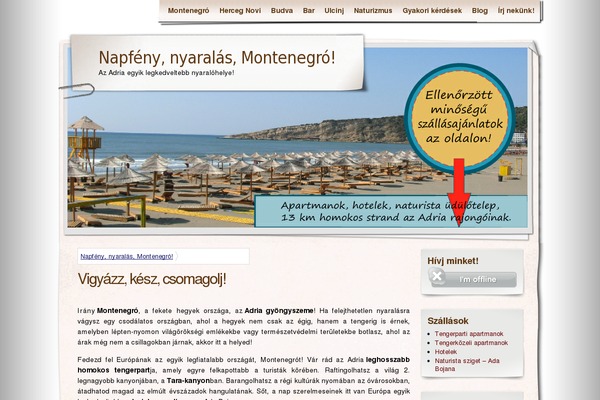Click the Hívj minket! widget title

pyautogui.click(x=453, y=261)
